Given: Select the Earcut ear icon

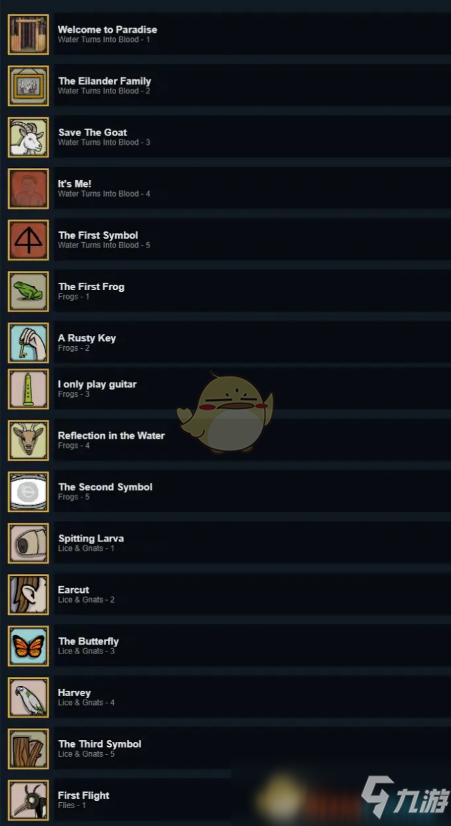Looking at the screenshot, I should click(28, 595).
